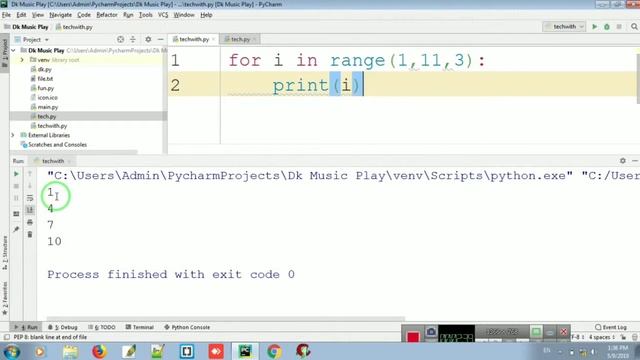Open the Navigate menu
640x360 pixels.
[60, 15]
